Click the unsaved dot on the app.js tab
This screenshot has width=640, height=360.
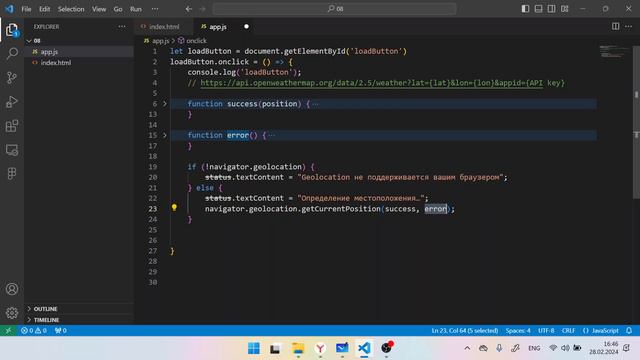(x=246, y=27)
